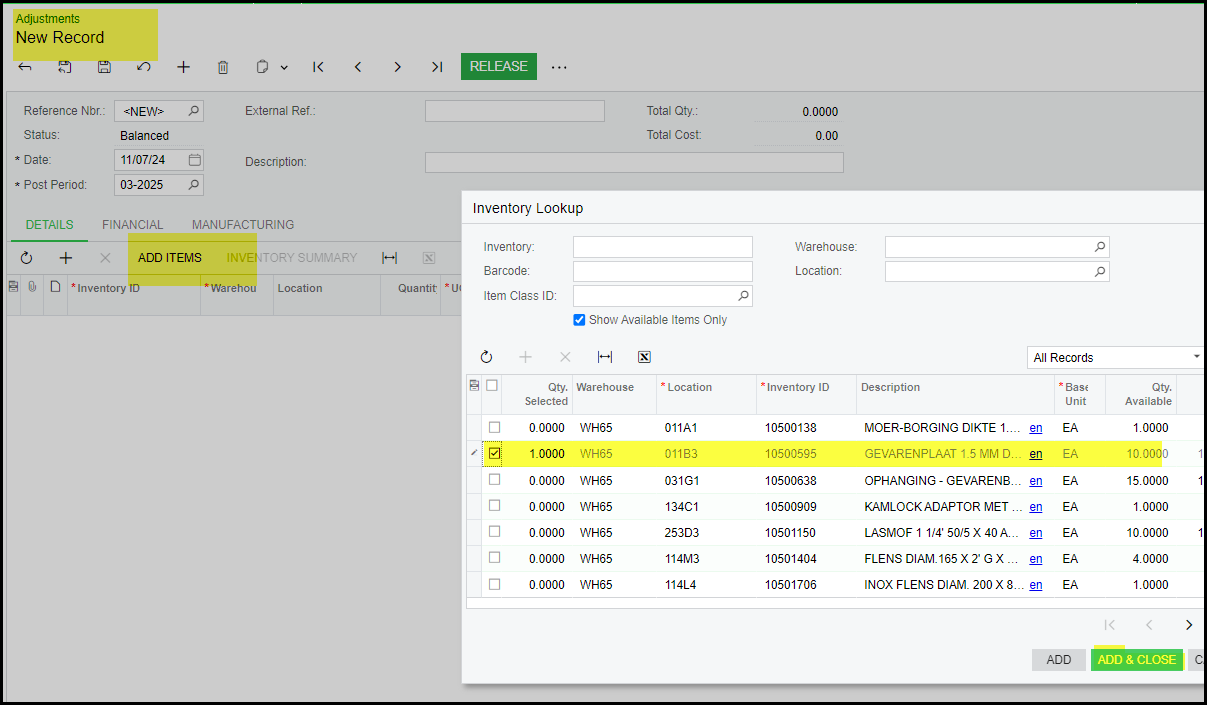The image size is (1207, 705).
Task: Uncheck Show Available Items Only
Action: [x=579, y=320]
